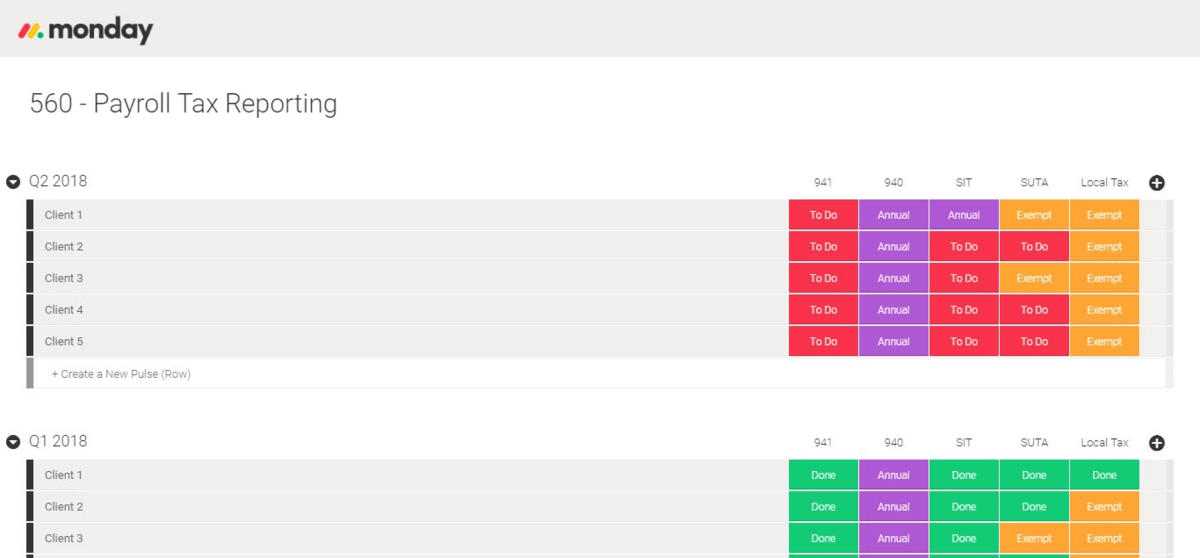Add a column to Q2 2018 group
The image size is (1200, 558).
tap(1157, 183)
